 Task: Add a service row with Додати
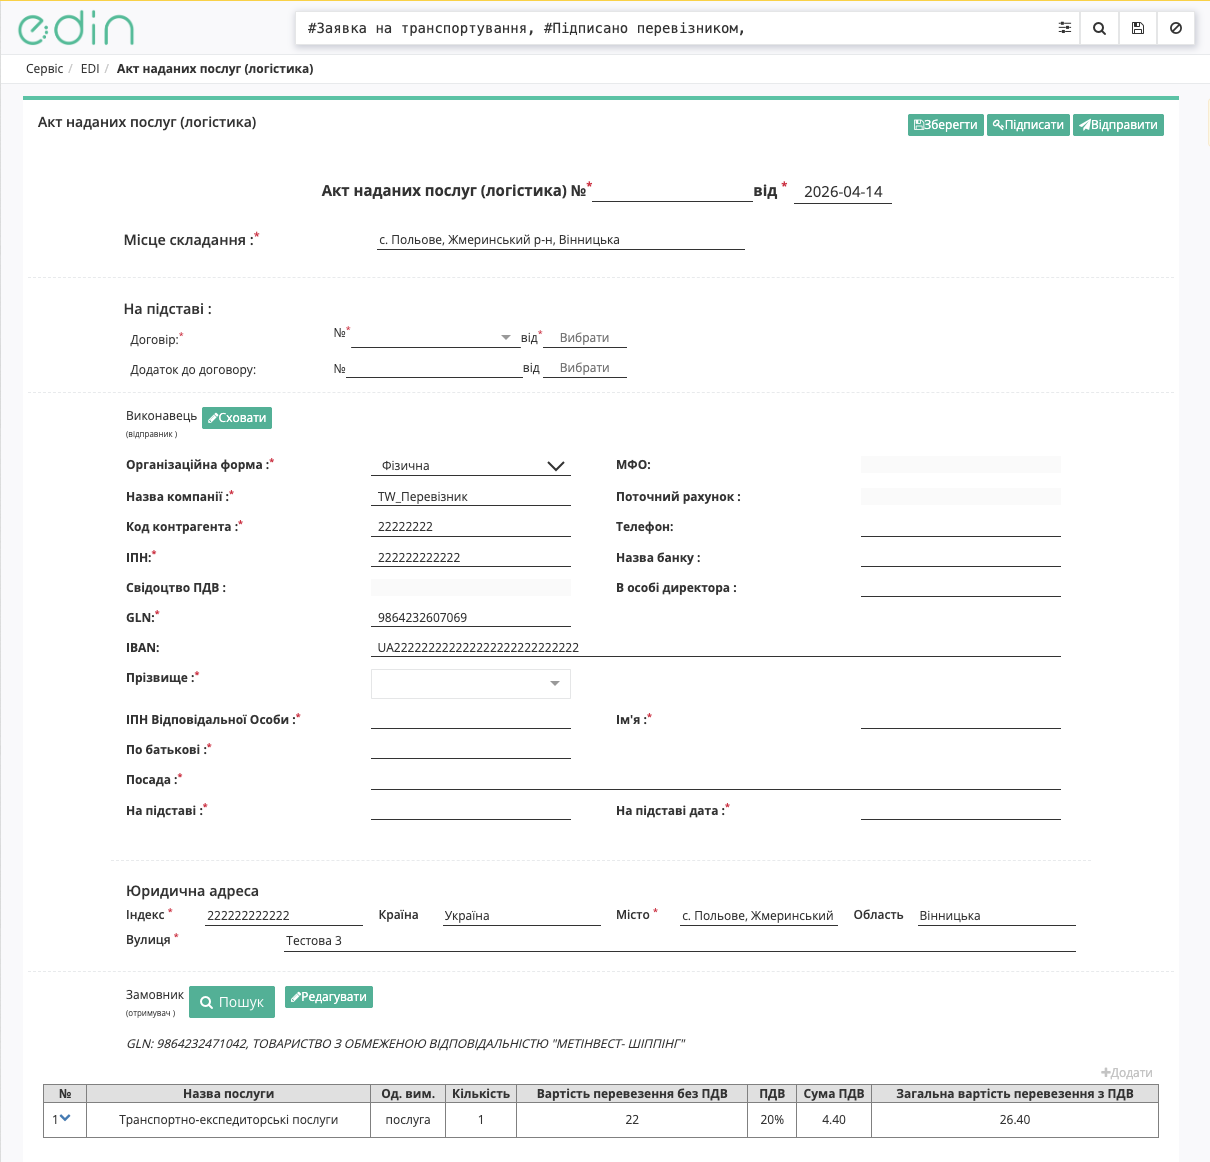click(x=1127, y=1073)
